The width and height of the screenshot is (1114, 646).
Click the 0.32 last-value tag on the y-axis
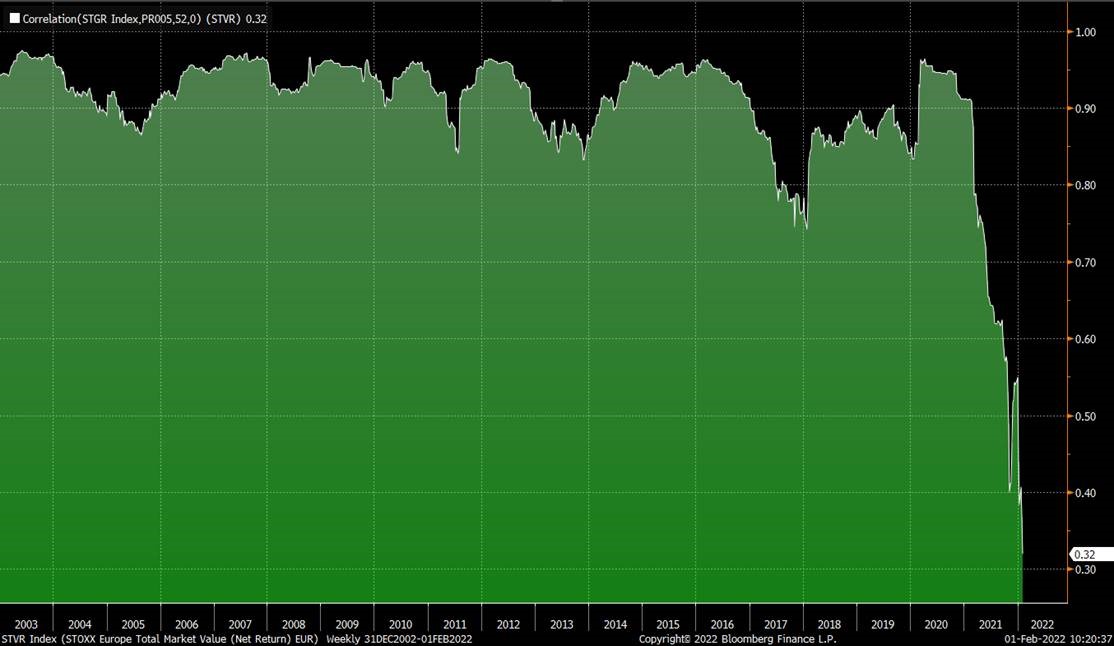(x=1084, y=554)
